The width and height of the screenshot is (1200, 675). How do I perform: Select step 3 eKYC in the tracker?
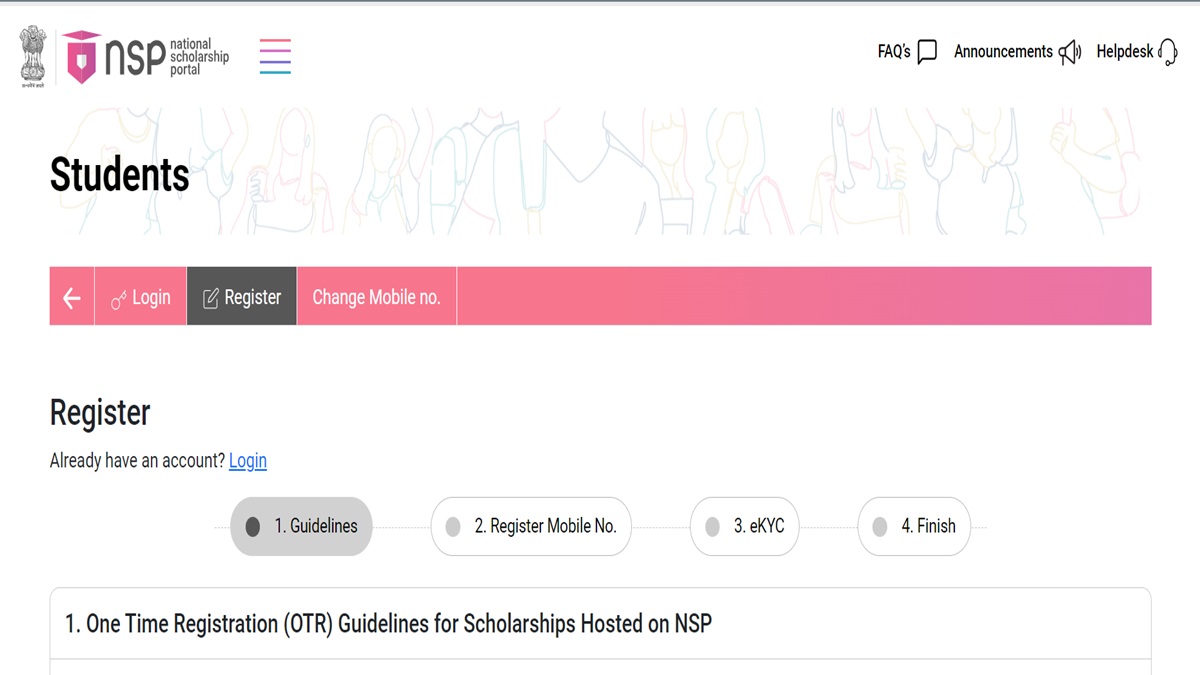coord(744,526)
